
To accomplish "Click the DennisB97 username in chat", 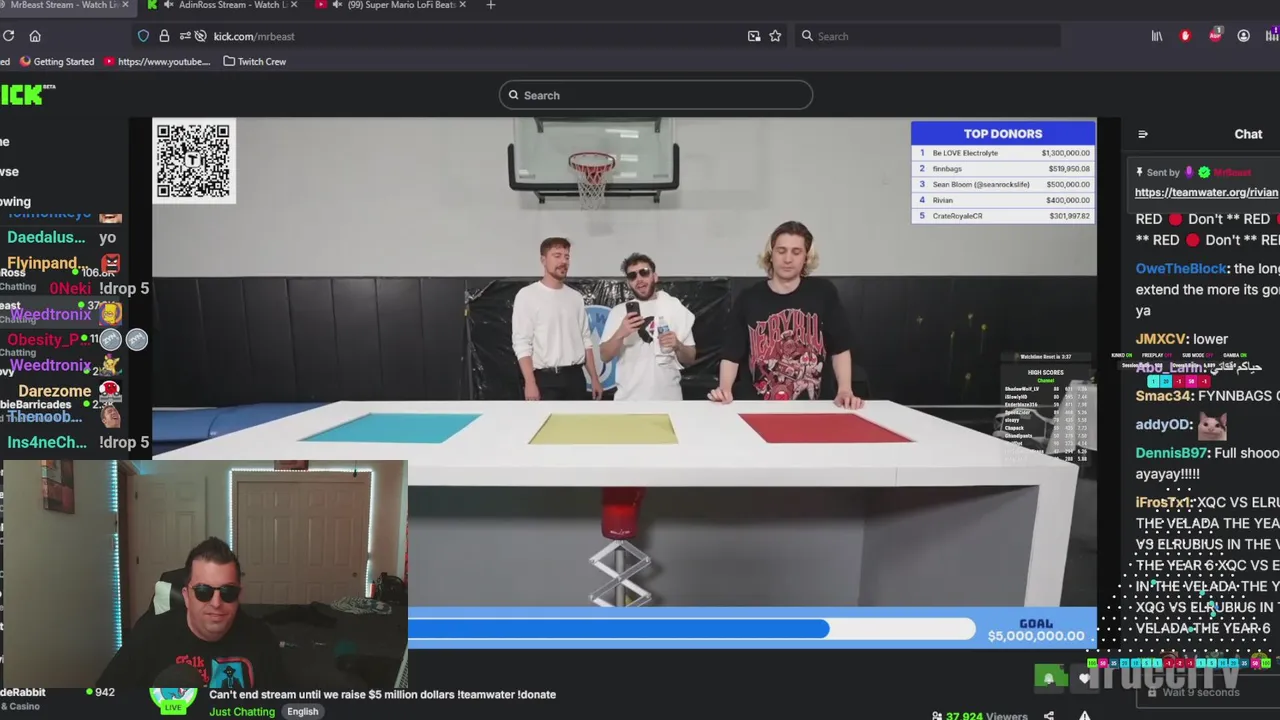I will pyautogui.click(x=1171, y=453).
